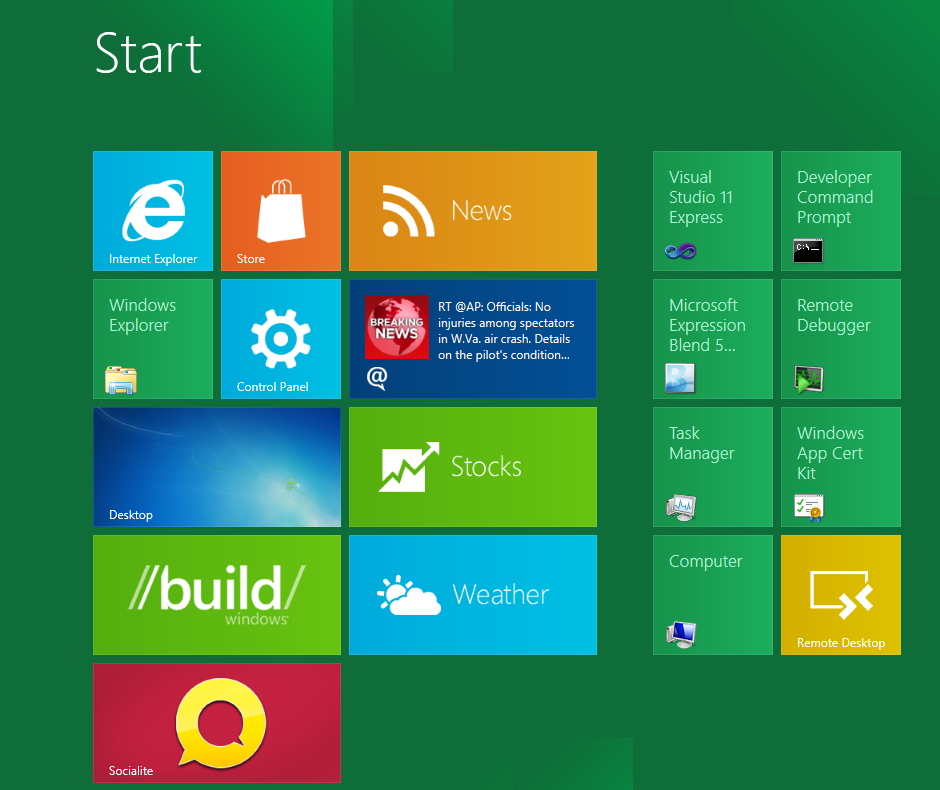Screen dimensions: 940x790
Task: Click the 'Weather' title text
Action: pyautogui.click(x=501, y=595)
